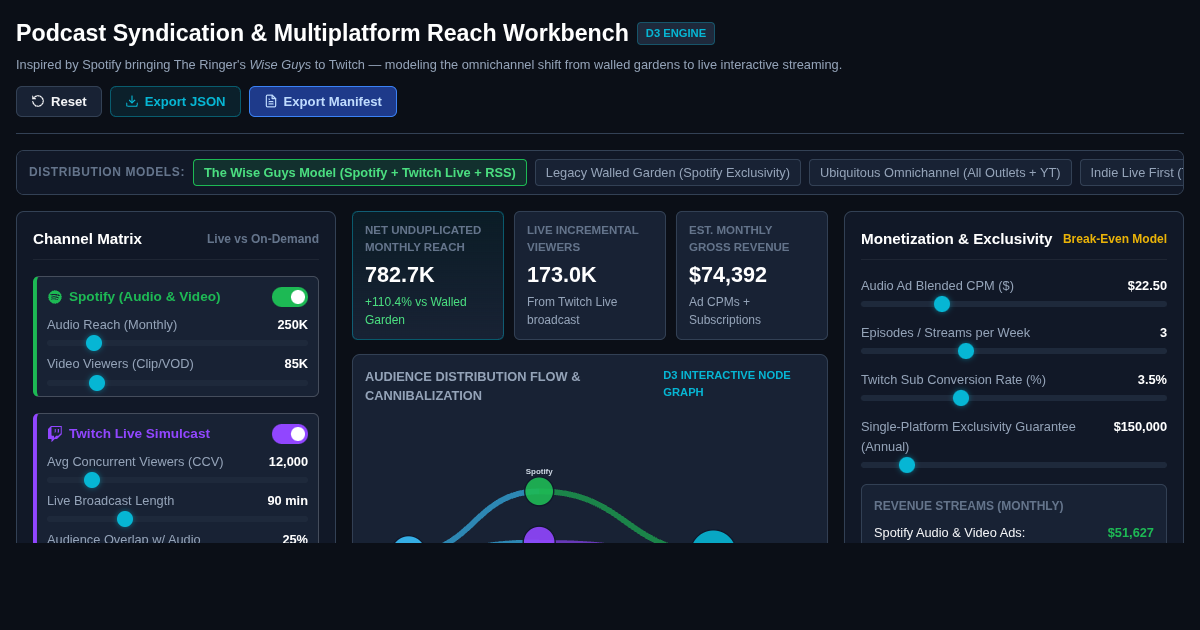
Task: Click the Spotify logo icon in Channel Matrix
Action: click(55, 297)
